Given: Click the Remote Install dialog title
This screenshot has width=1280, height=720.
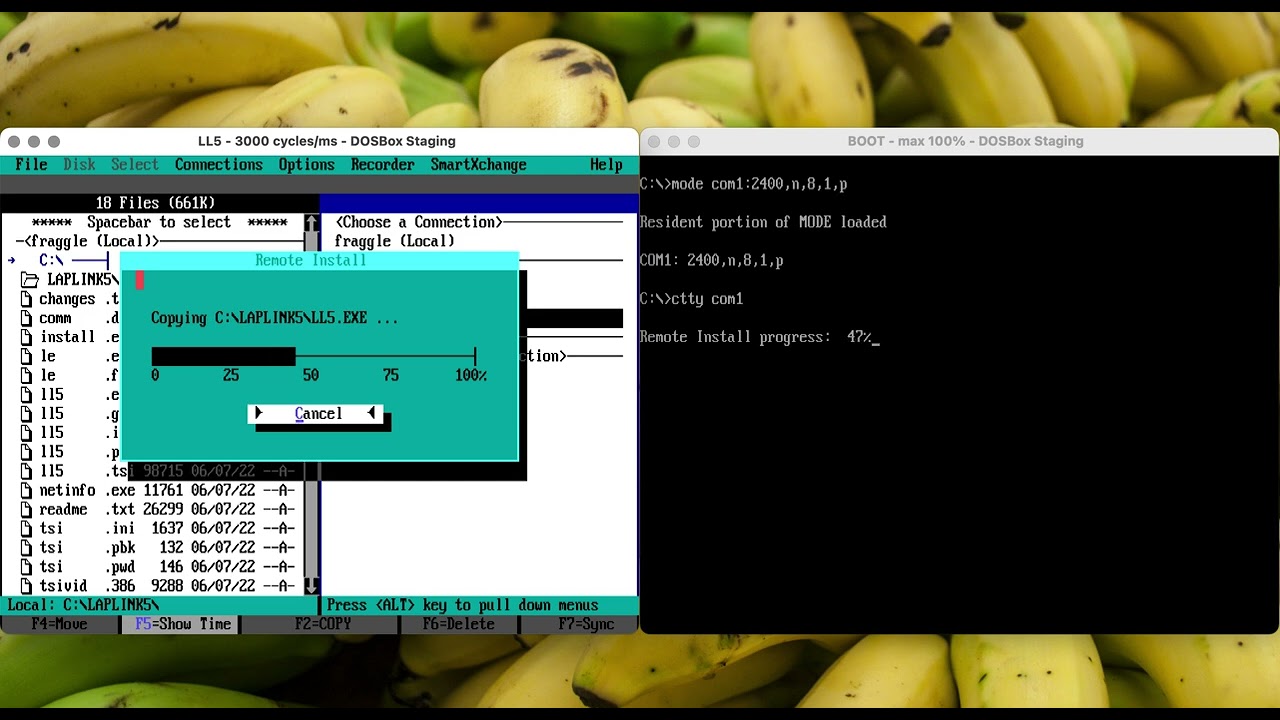Looking at the screenshot, I should point(310,261).
